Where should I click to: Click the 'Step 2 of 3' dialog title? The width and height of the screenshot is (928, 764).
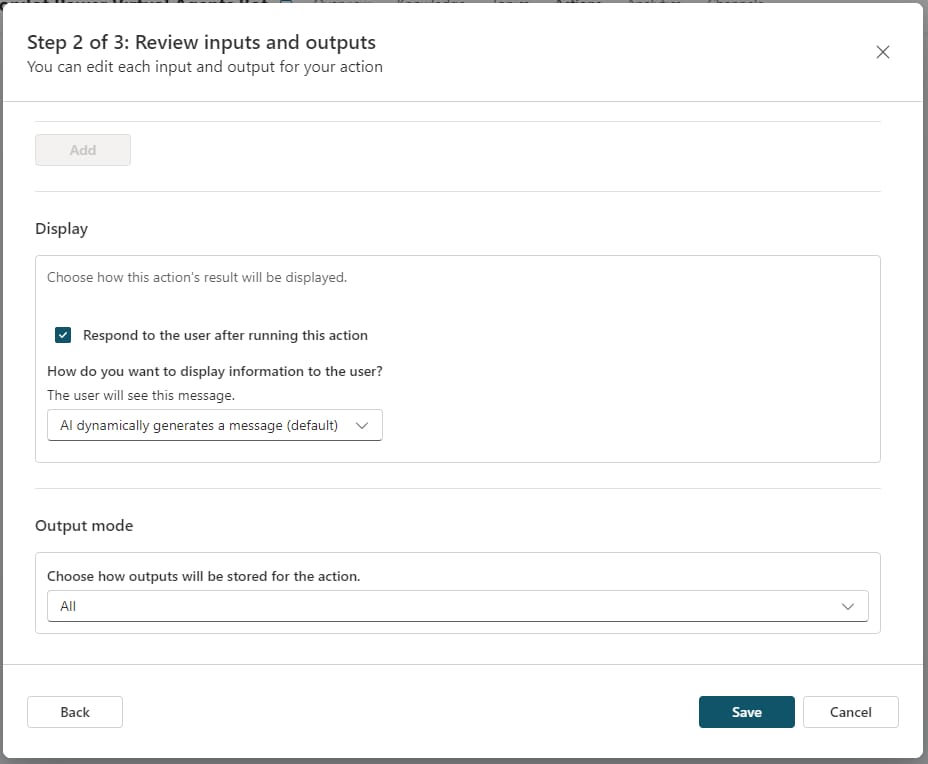tap(201, 43)
